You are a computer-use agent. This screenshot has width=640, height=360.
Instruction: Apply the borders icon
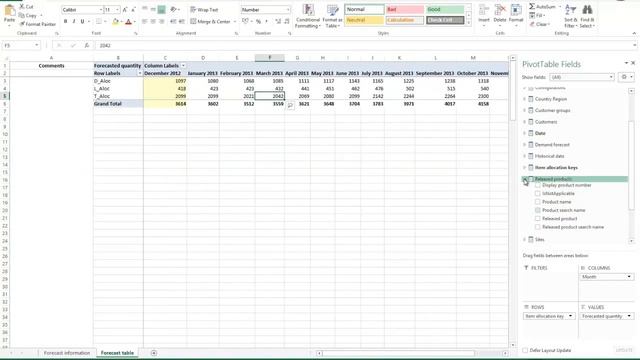(99, 21)
